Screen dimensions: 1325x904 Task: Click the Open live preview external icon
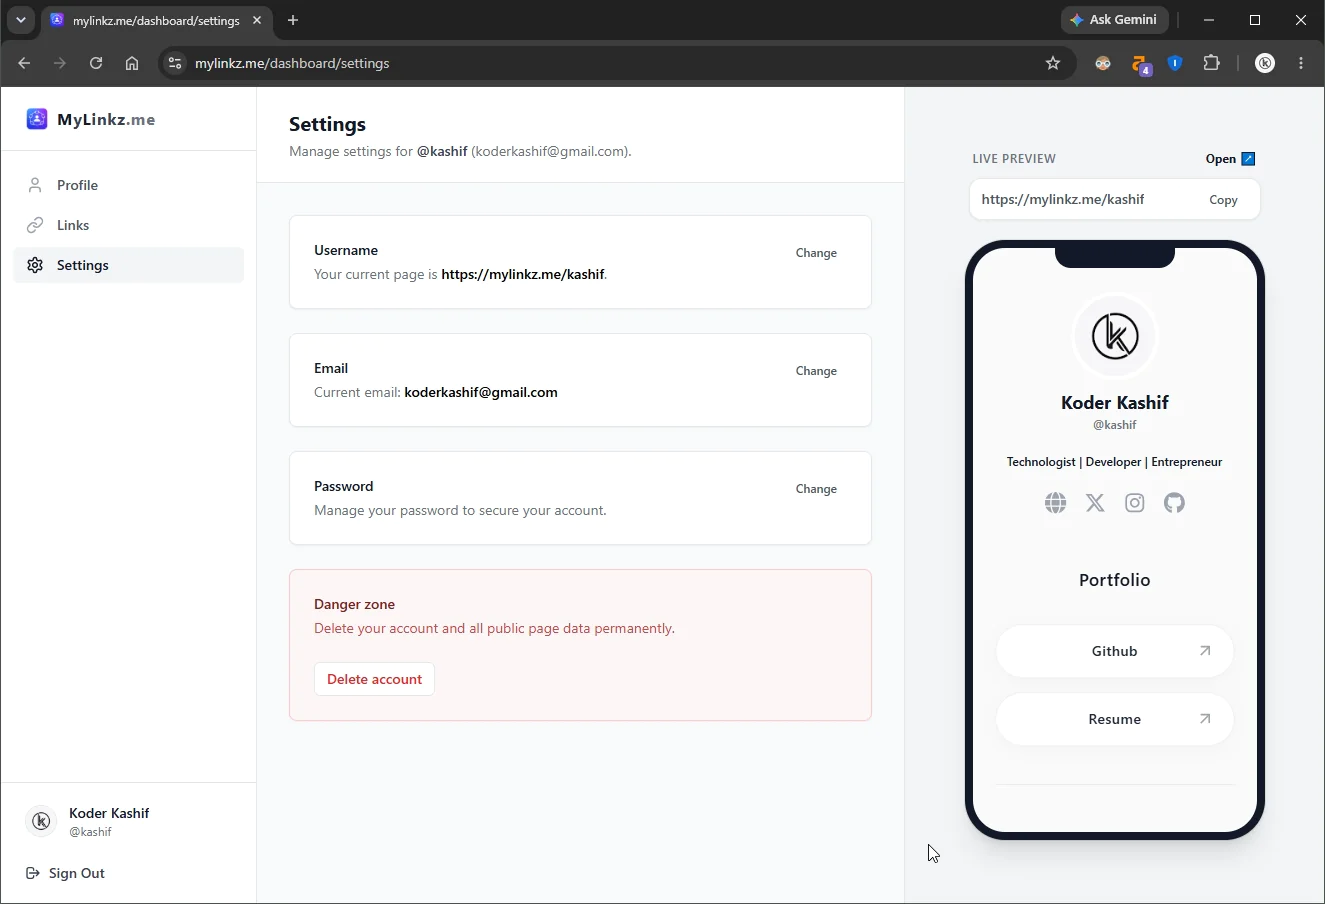coord(1248,159)
